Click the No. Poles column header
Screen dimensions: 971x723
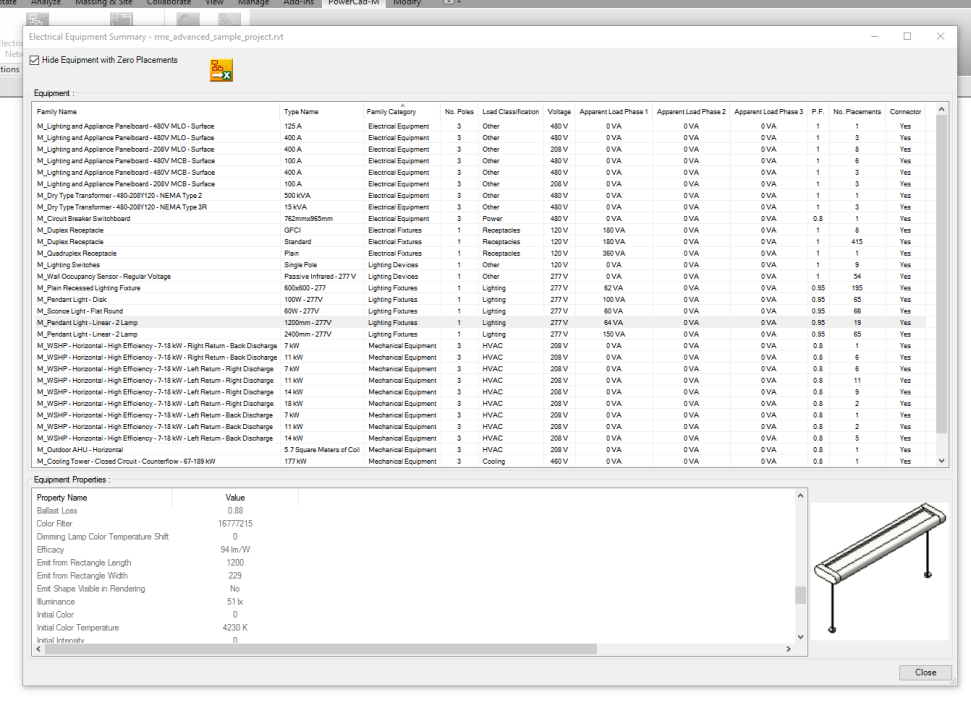point(459,111)
